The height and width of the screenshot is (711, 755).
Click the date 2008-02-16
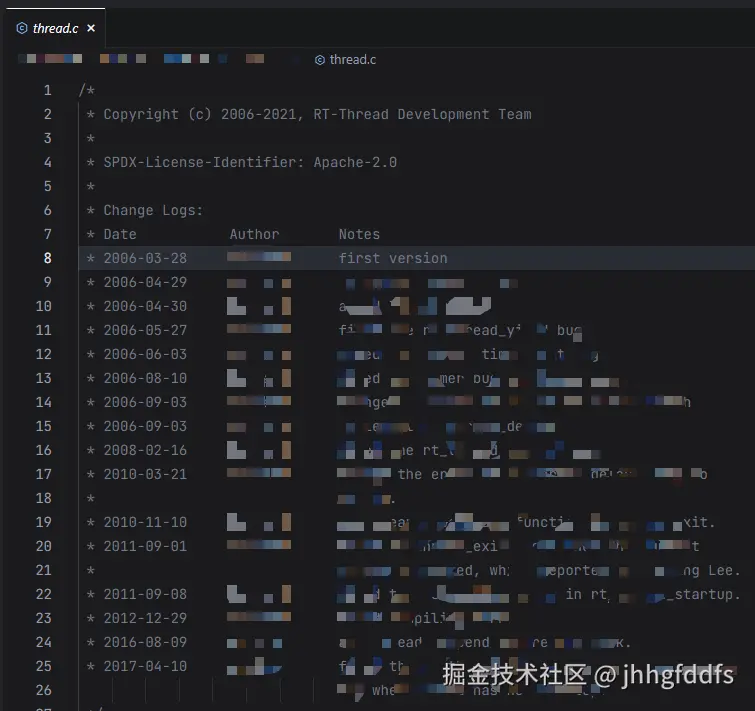click(x=145, y=450)
